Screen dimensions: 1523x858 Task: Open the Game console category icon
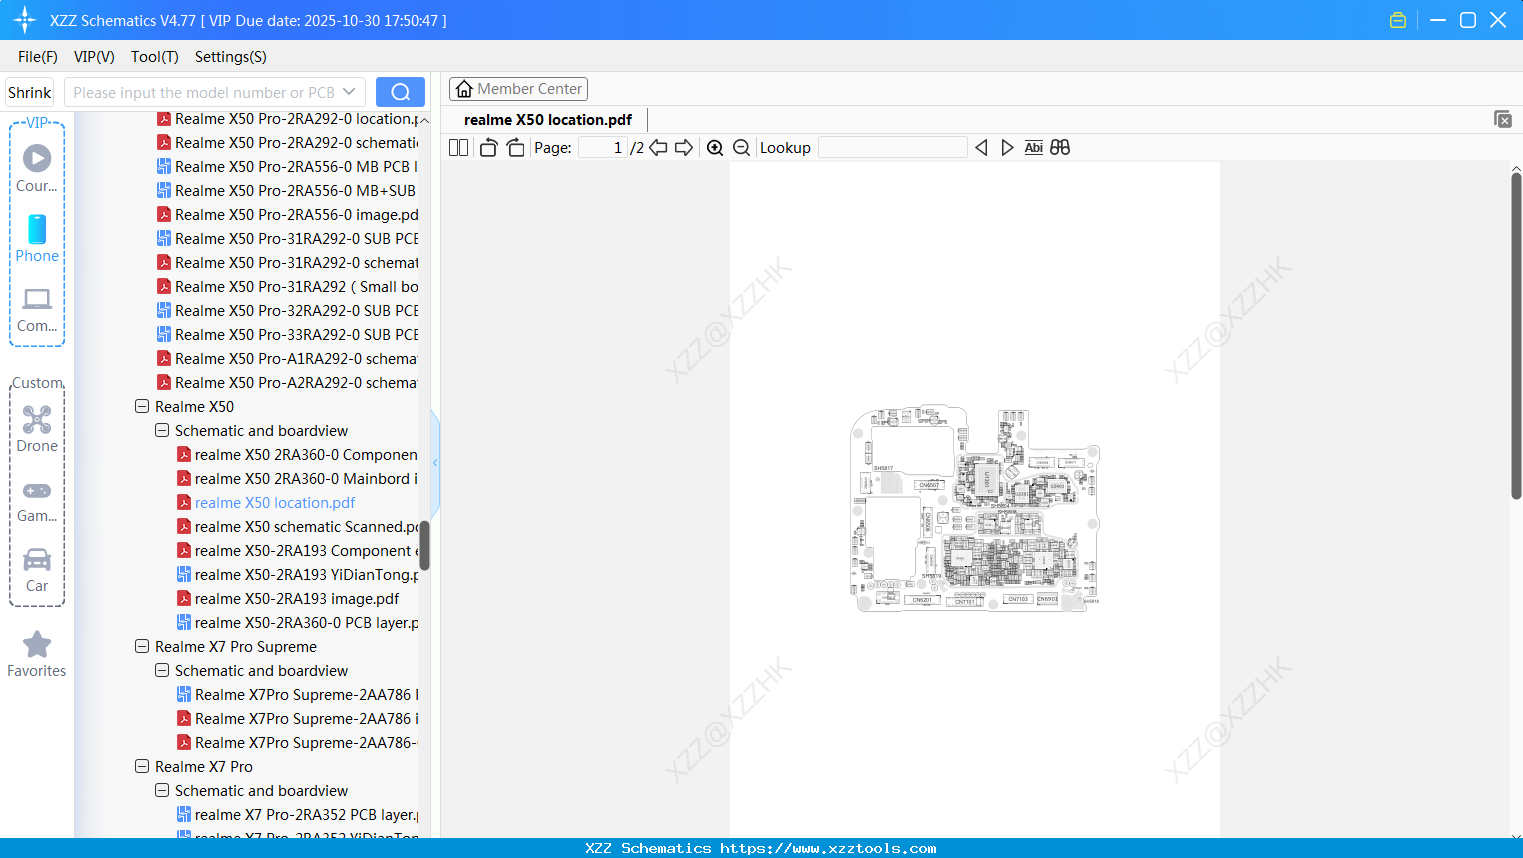(37, 500)
